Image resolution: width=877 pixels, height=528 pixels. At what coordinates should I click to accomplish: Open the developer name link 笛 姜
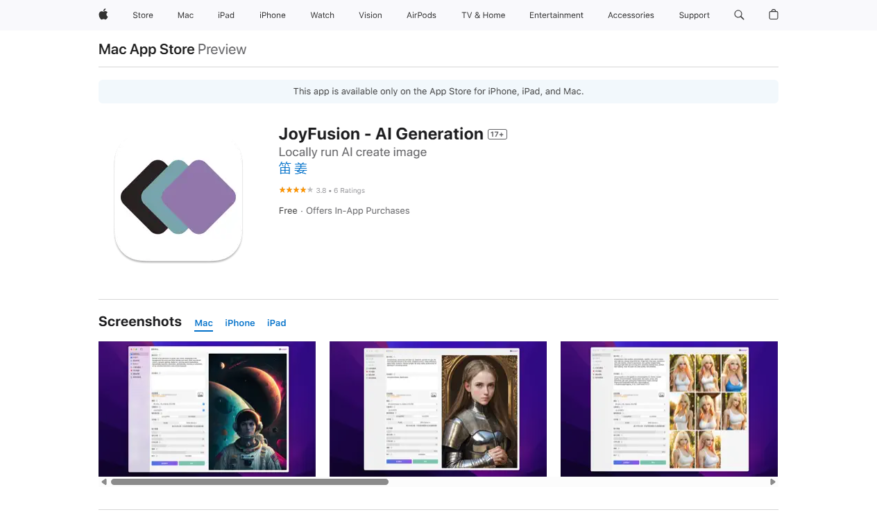coord(293,168)
